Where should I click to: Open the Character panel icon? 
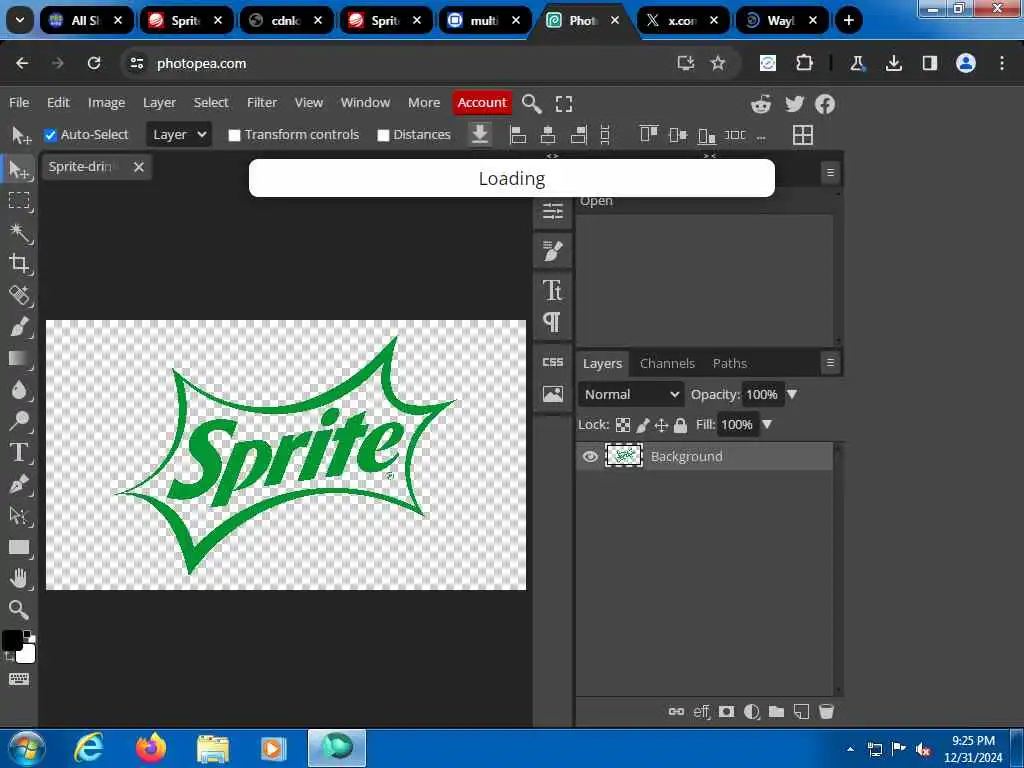(552, 290)
